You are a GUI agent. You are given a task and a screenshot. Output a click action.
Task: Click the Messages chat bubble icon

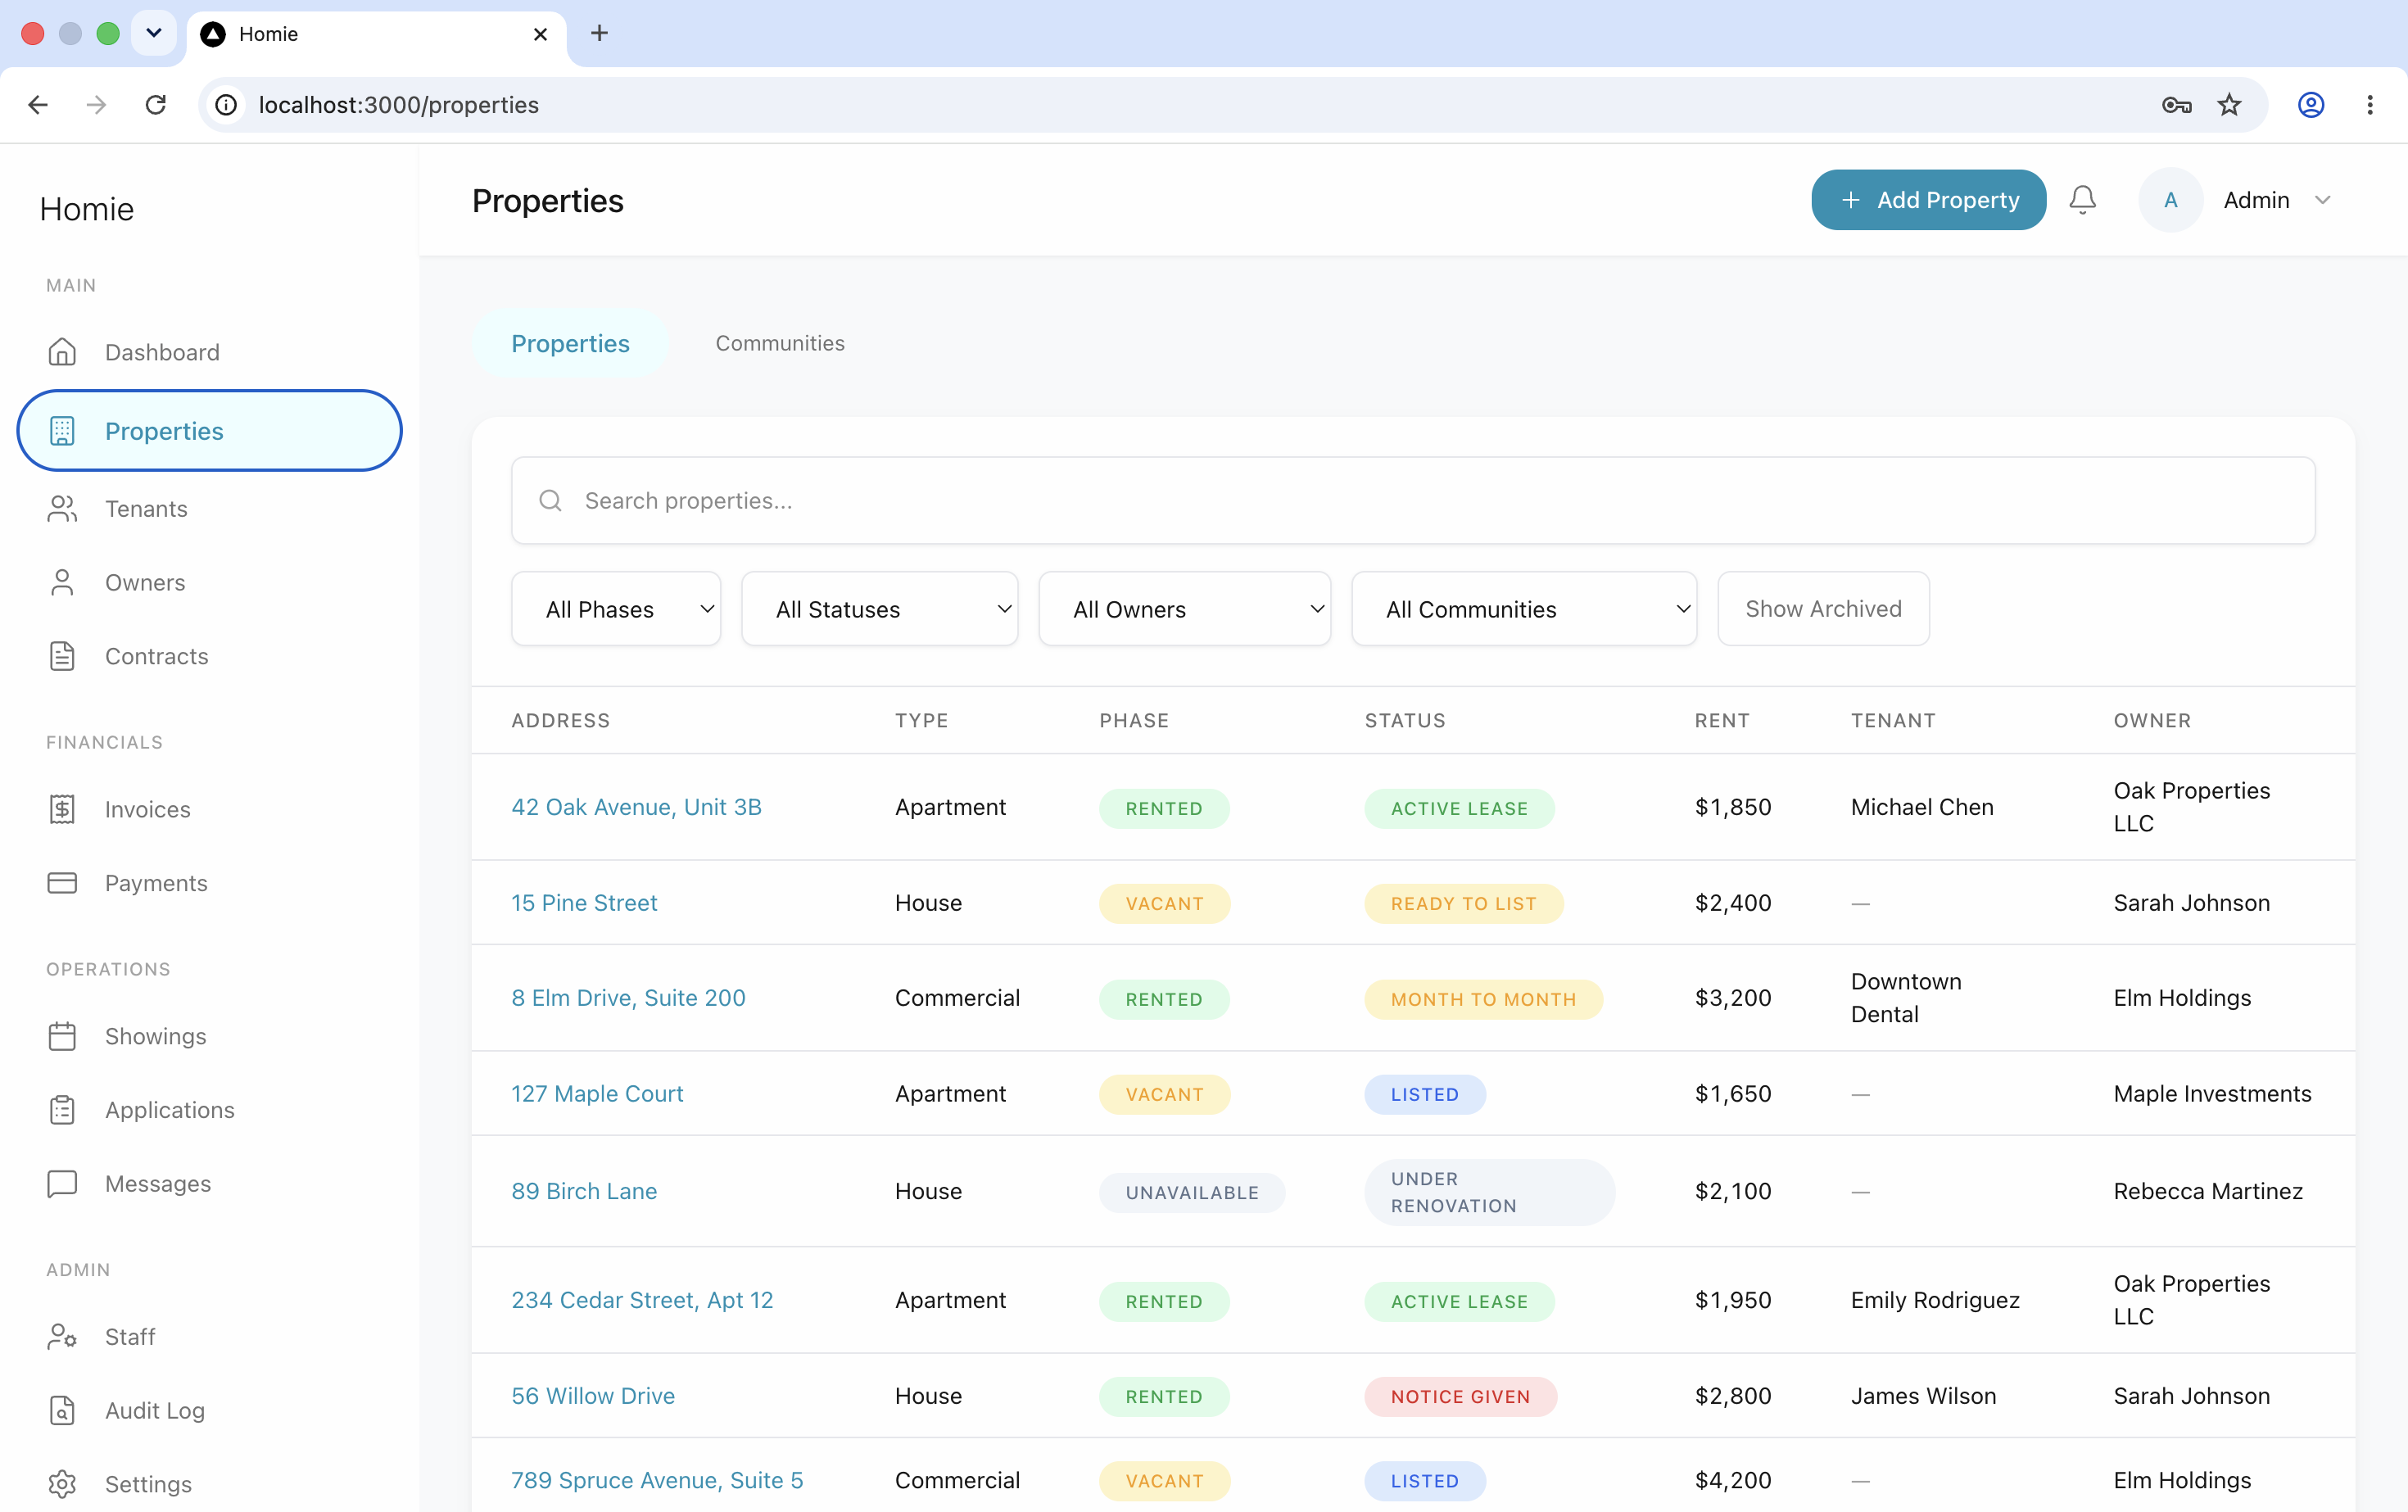point(62,1184)
